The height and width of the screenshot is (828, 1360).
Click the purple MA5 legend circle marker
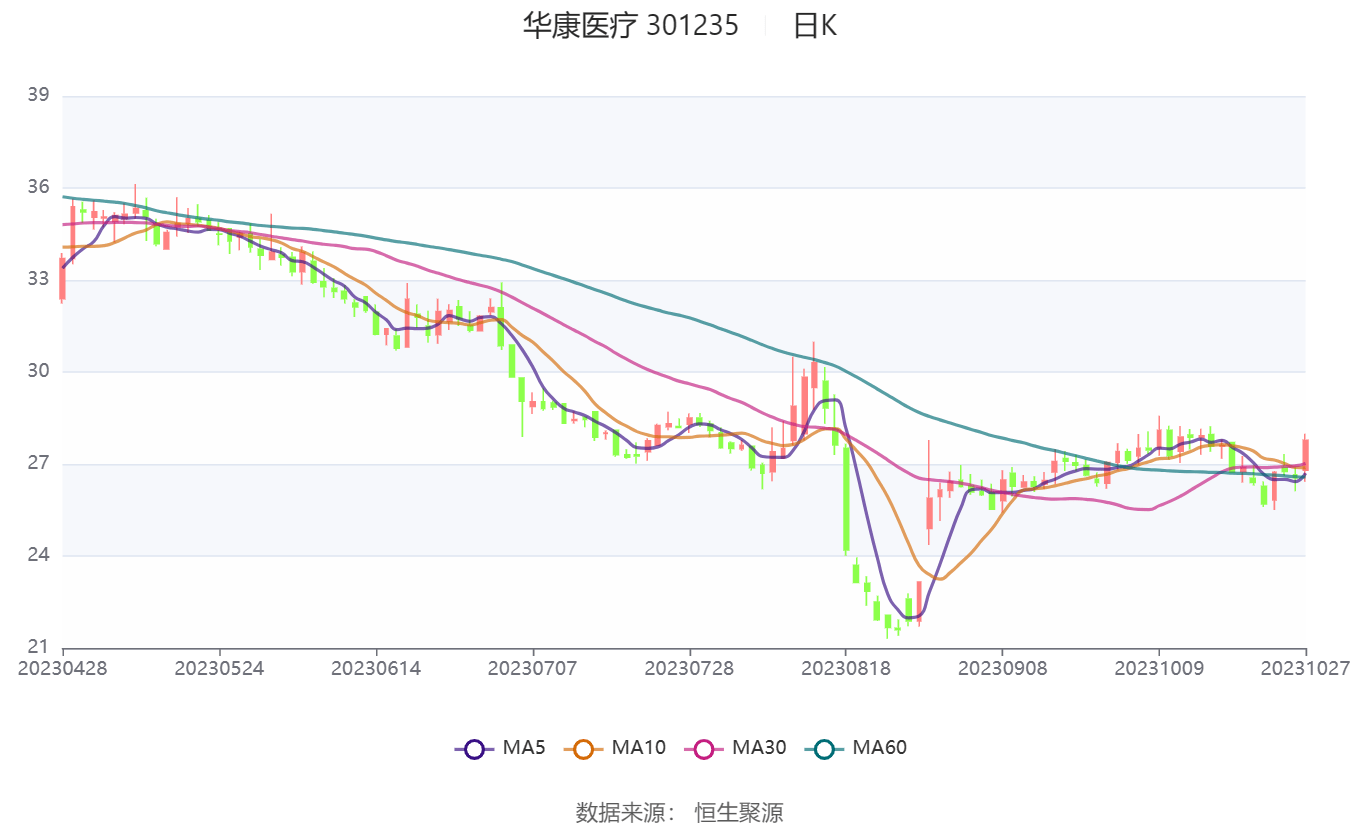[475, 748]
